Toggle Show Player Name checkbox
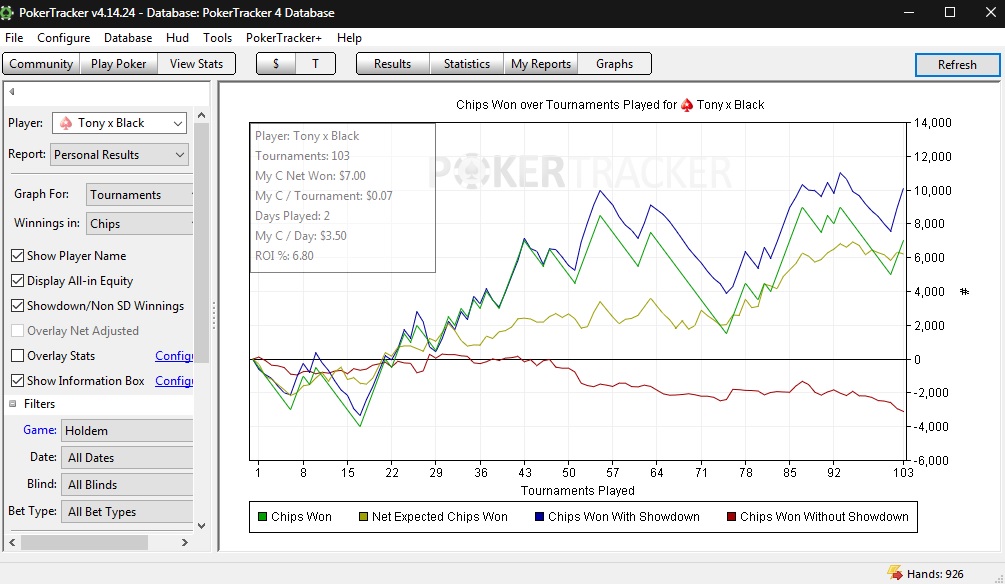Screen dimensions: 1005x584 click(x=18, y=256)
